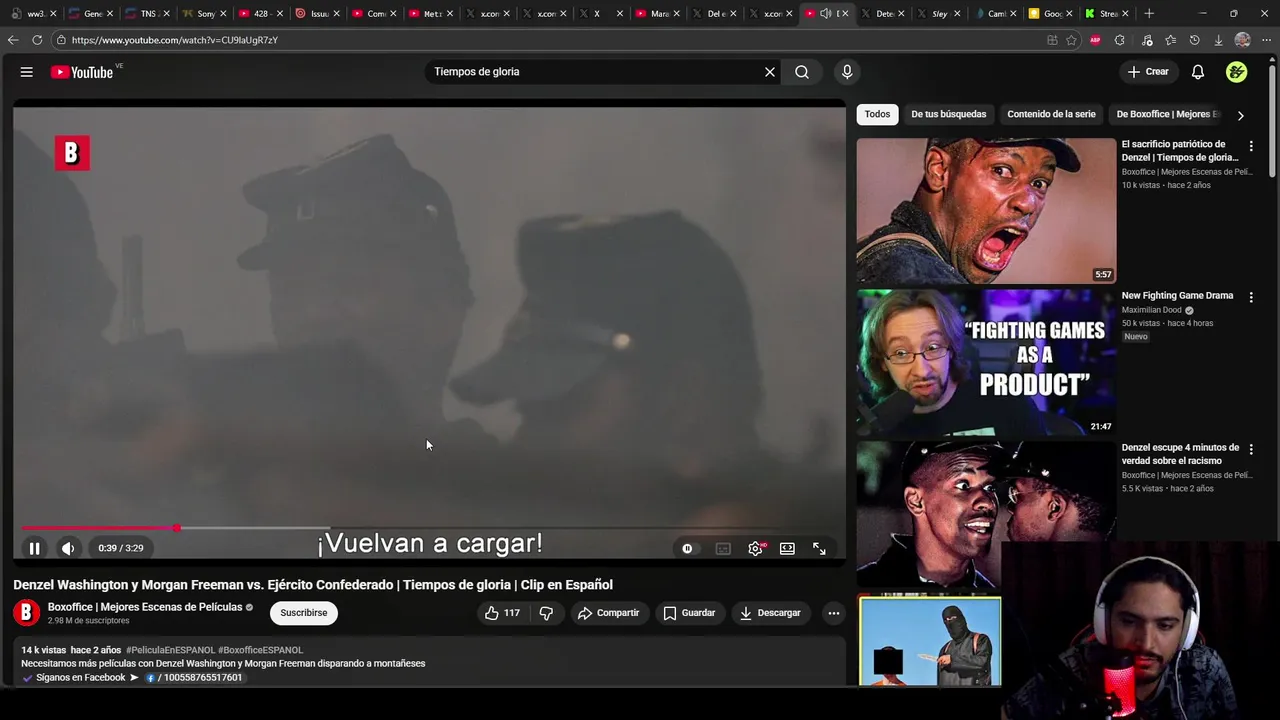The width and height of the screenshot is (1280, 720).
Task: Click the browser address bar URL
Action: coord(175,40)
